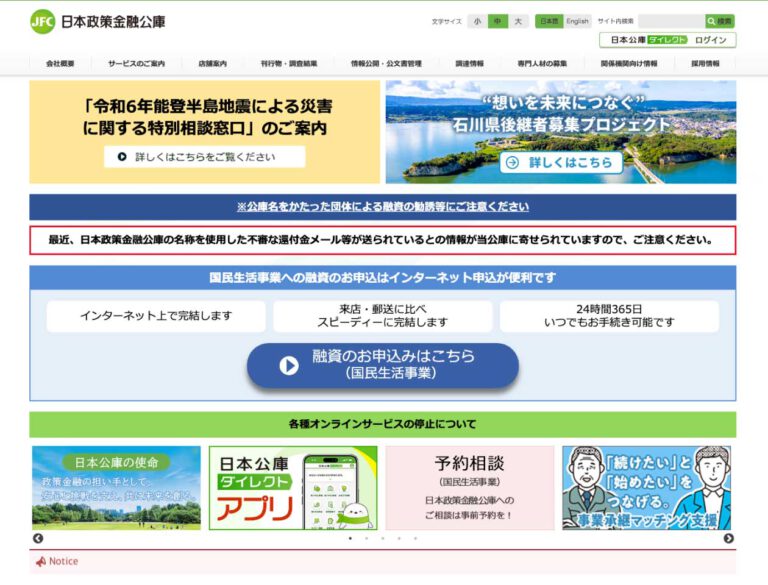Select the first carousel pagination dot
The height and width of the screenshot is (585, 768).
[x=350, y=538]
